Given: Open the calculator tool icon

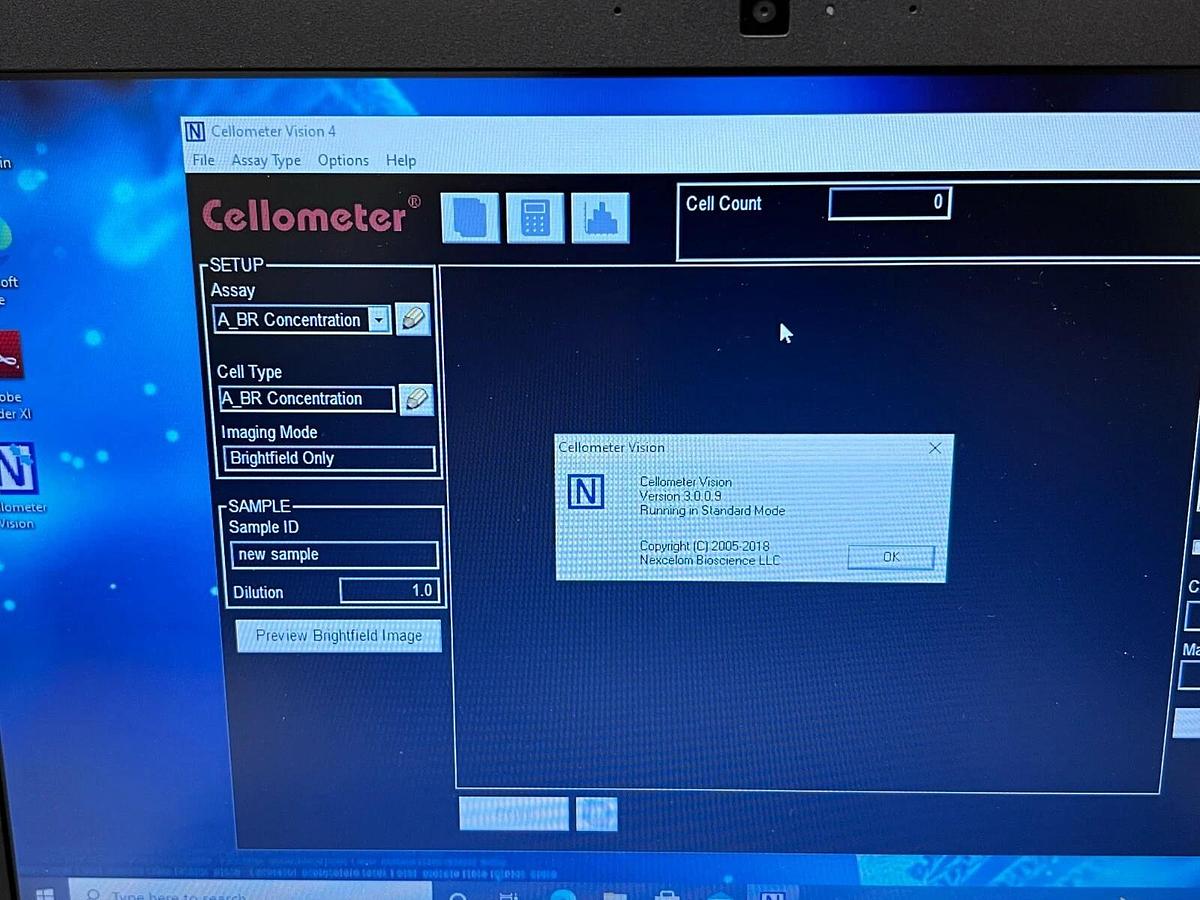Looking at the screenshot, I should (x=535, y=217).
